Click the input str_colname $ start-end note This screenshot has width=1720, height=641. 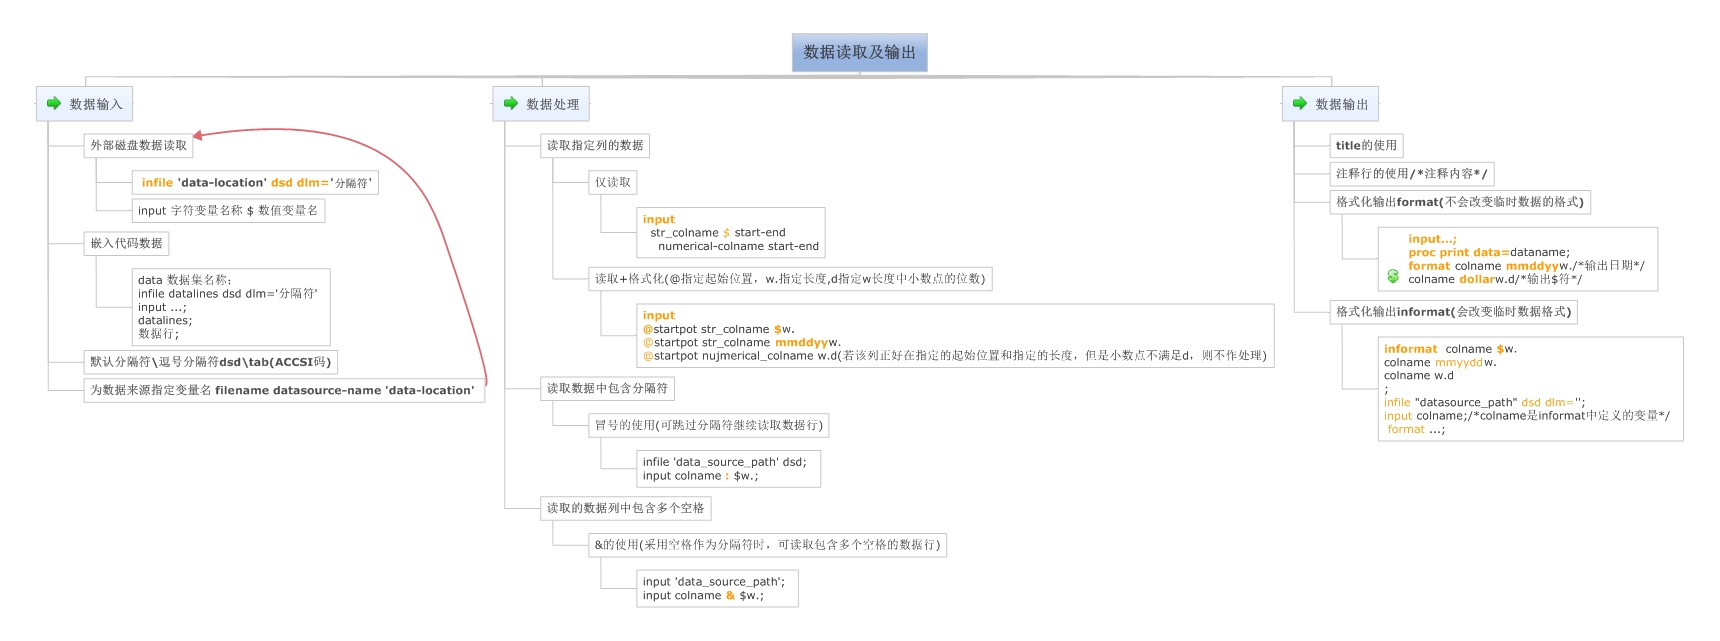[x=731, y=233]
